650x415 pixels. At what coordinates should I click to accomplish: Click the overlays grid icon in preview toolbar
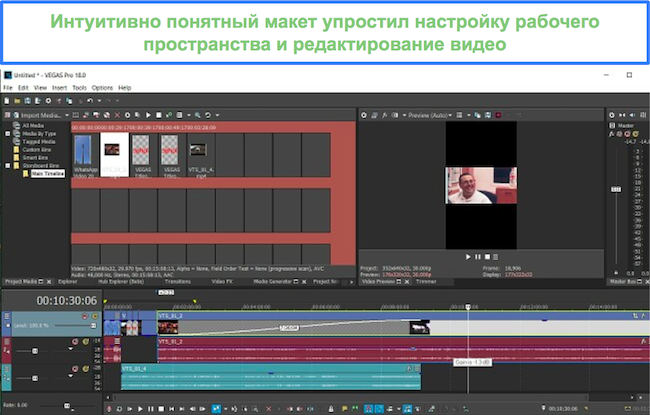tap(459, 115)
